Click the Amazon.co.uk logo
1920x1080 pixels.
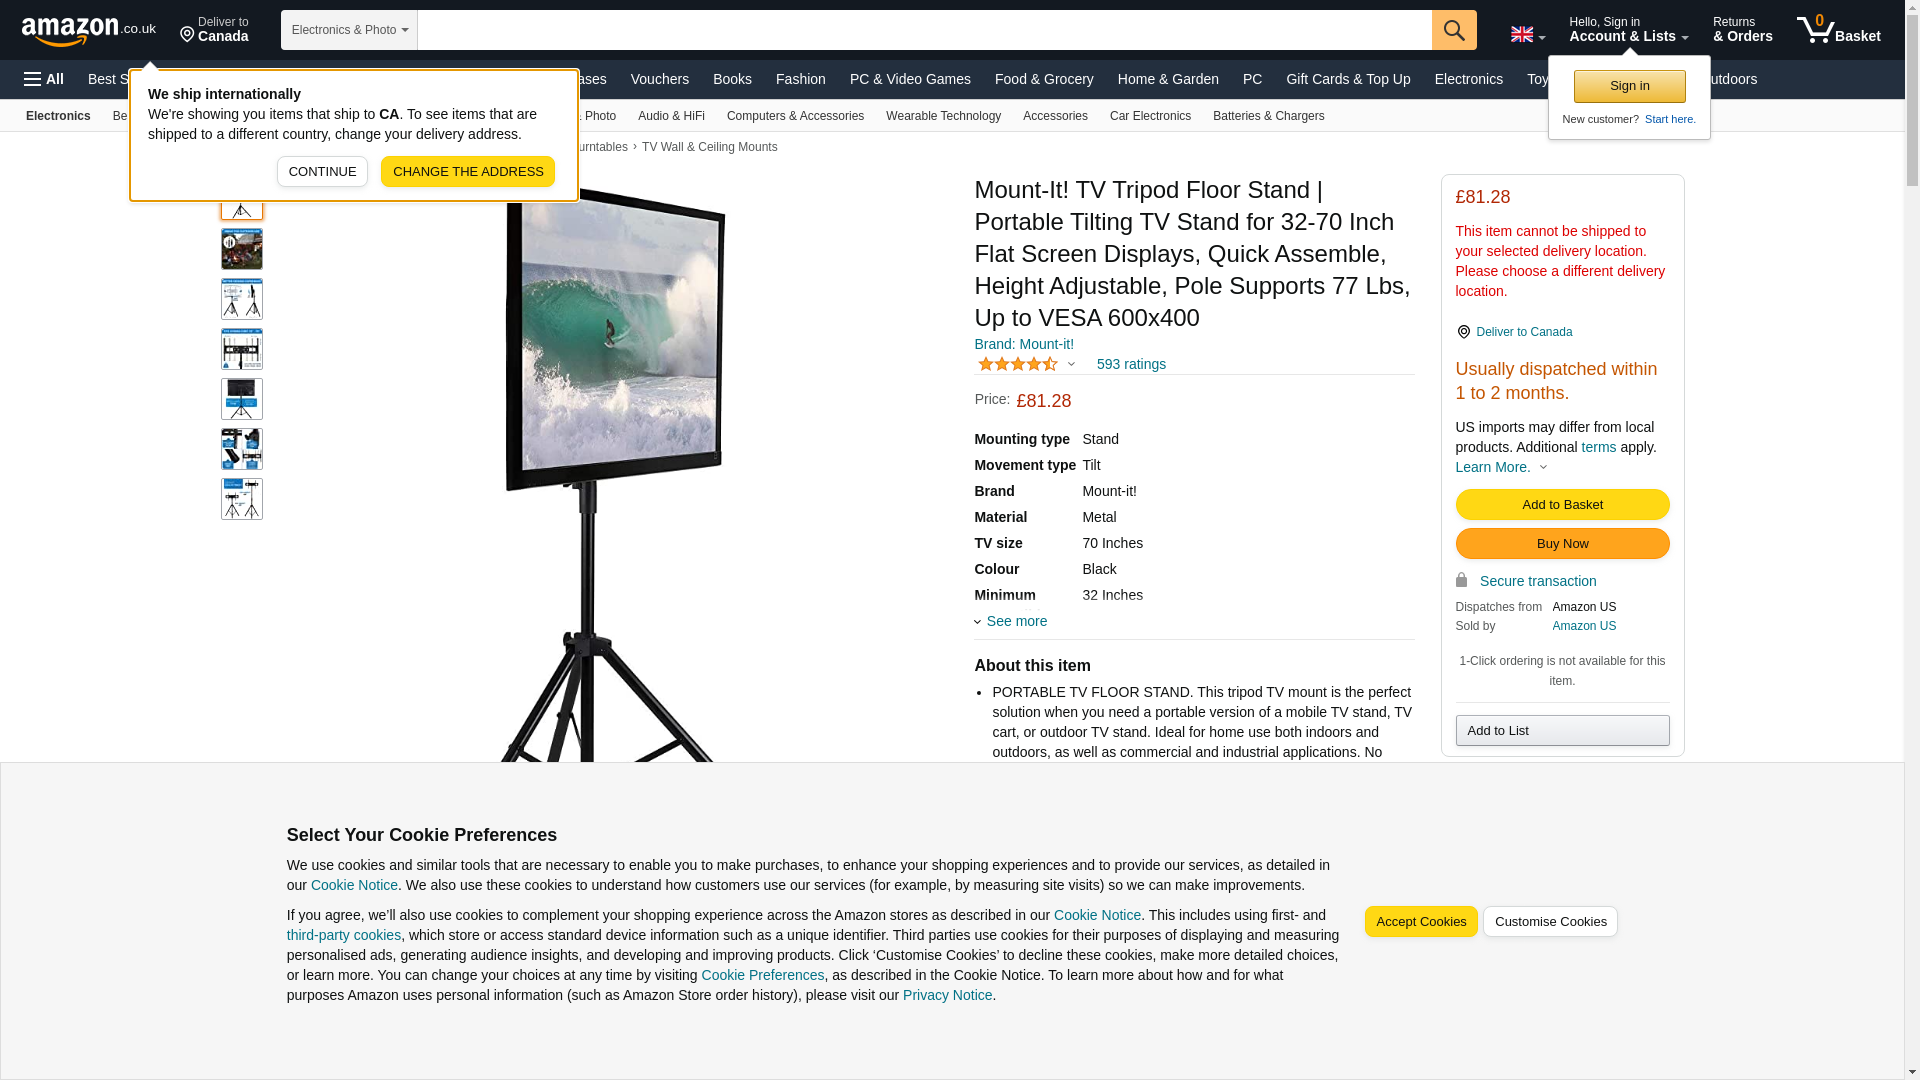[x=89, y=30]
